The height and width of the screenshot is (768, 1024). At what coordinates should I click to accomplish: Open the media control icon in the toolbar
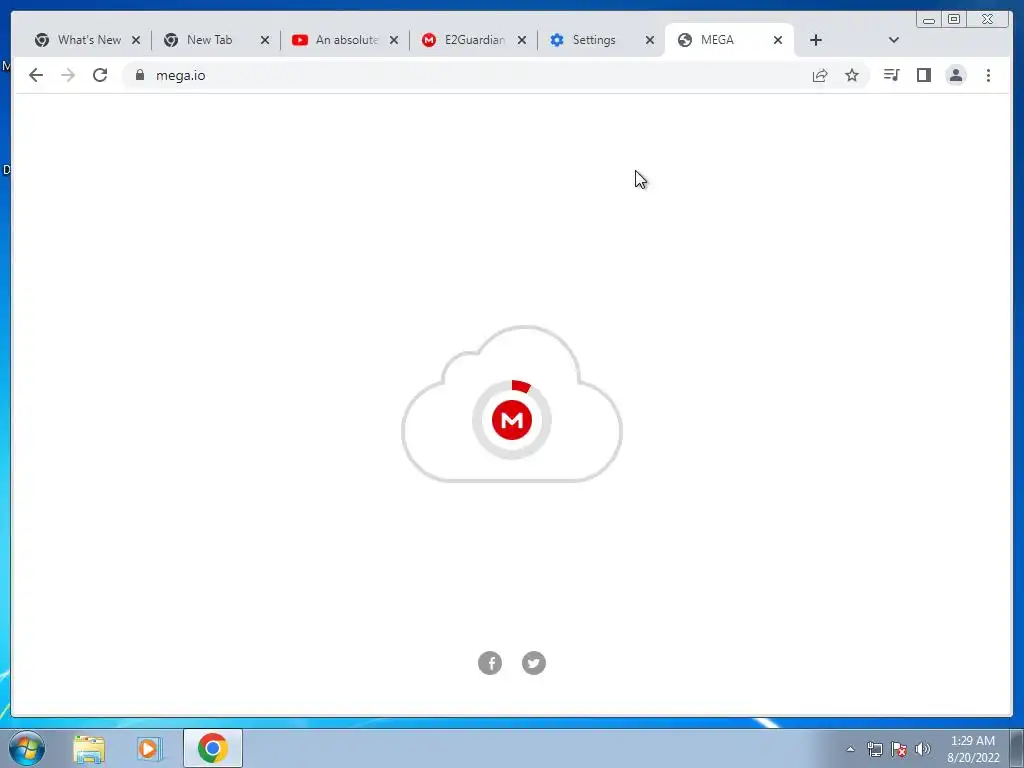(891, 75)
